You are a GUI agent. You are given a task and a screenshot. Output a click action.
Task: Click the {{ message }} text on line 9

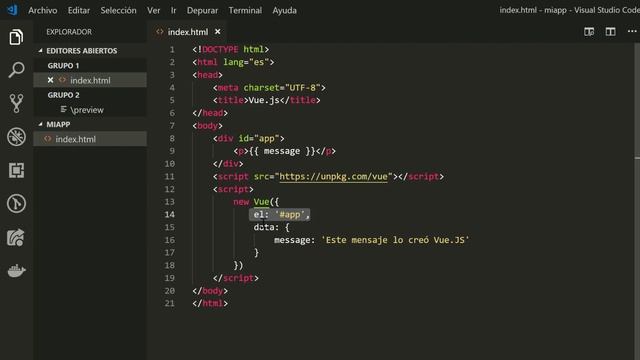(282, 151)
